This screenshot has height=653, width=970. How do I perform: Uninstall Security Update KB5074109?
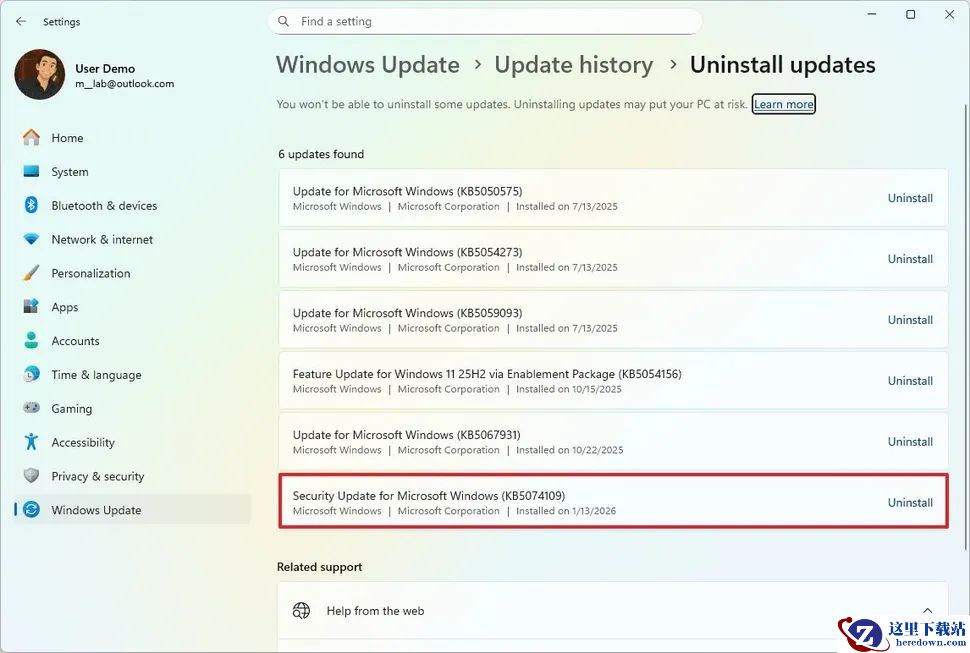point(910,503)
